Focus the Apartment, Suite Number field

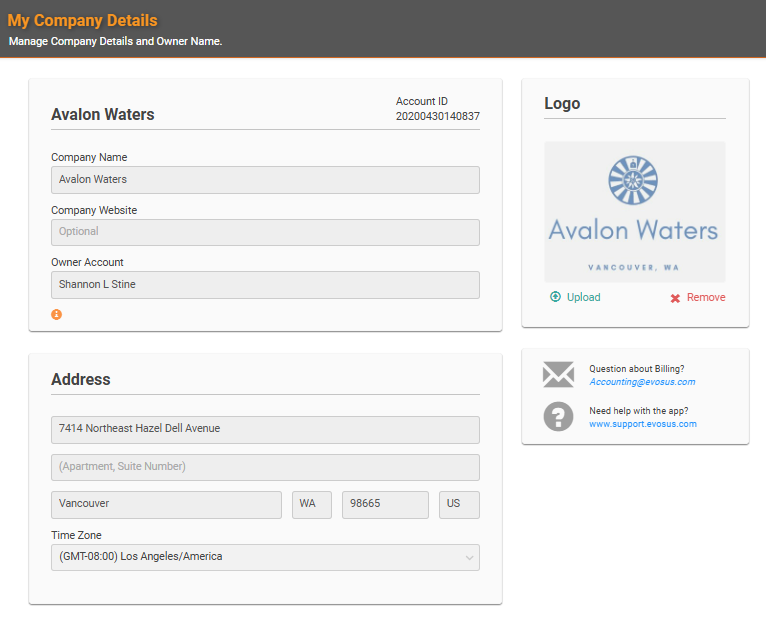pos(265,467)
